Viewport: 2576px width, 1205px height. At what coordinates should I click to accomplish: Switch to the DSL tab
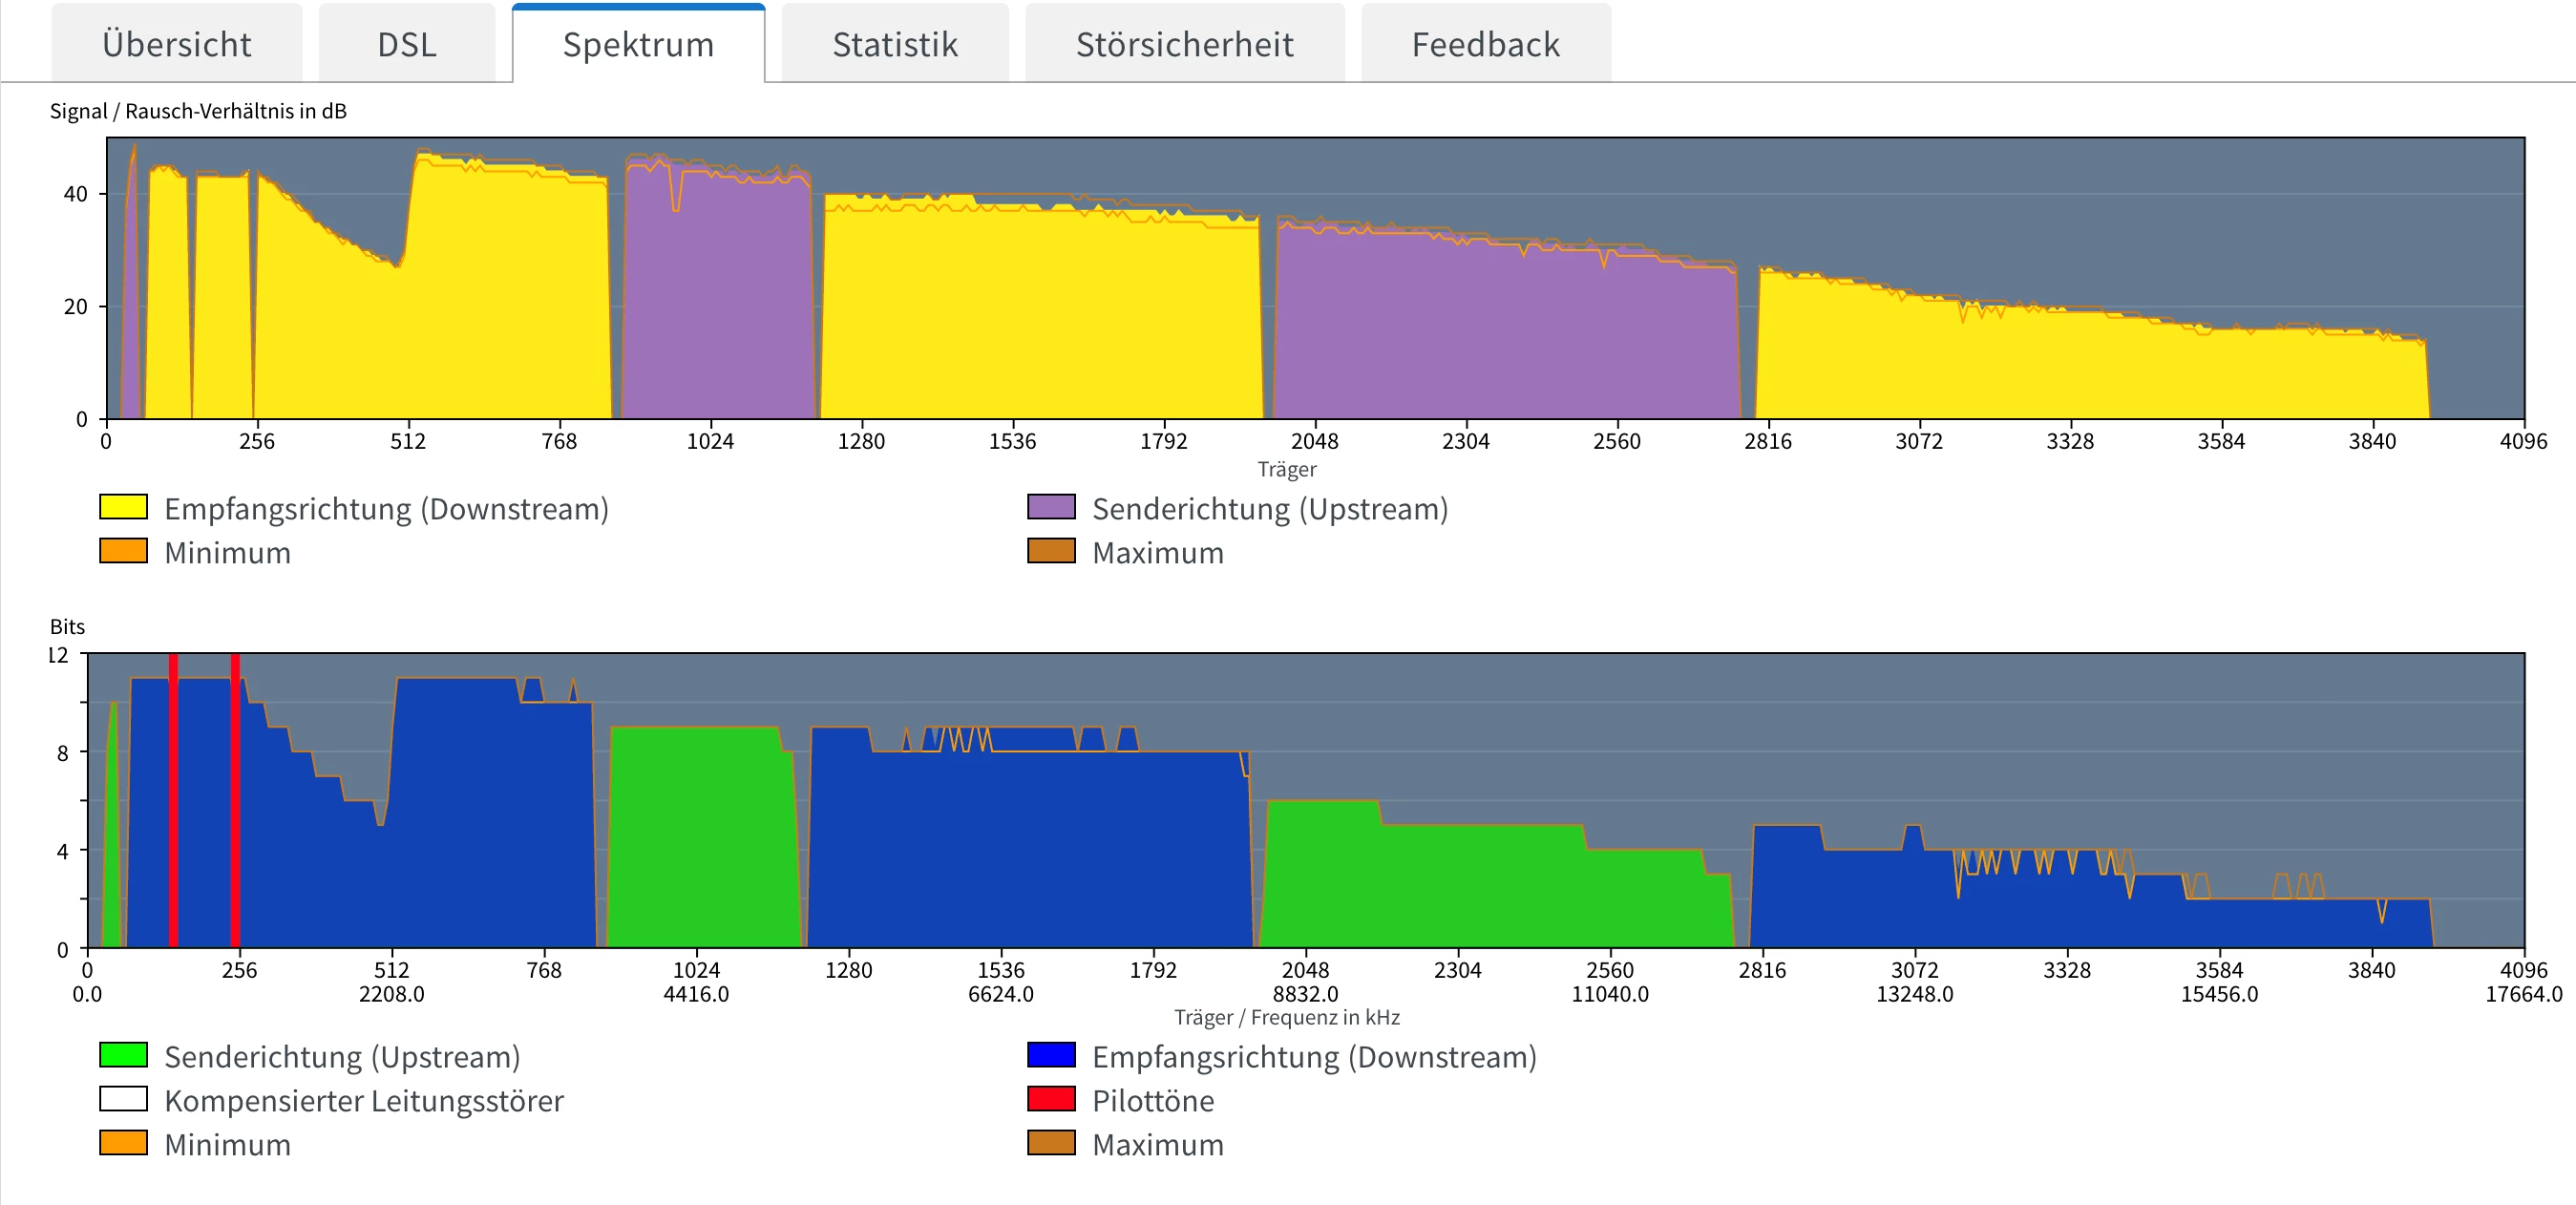click(406, 44)
